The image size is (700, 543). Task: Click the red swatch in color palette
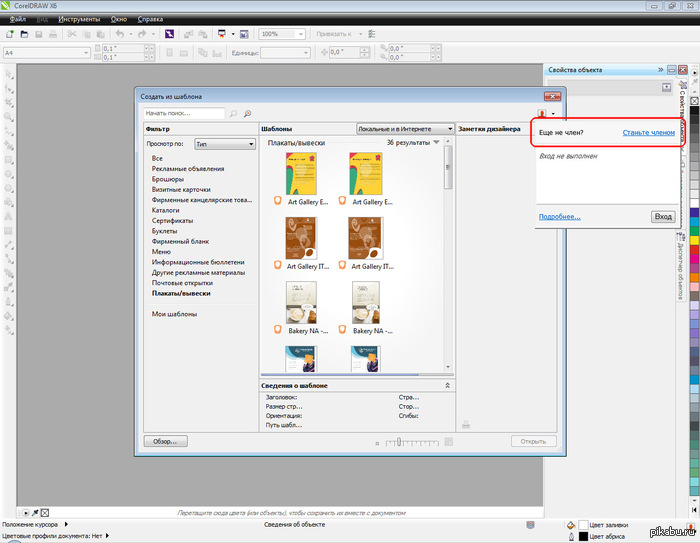[x=695, y=250]
